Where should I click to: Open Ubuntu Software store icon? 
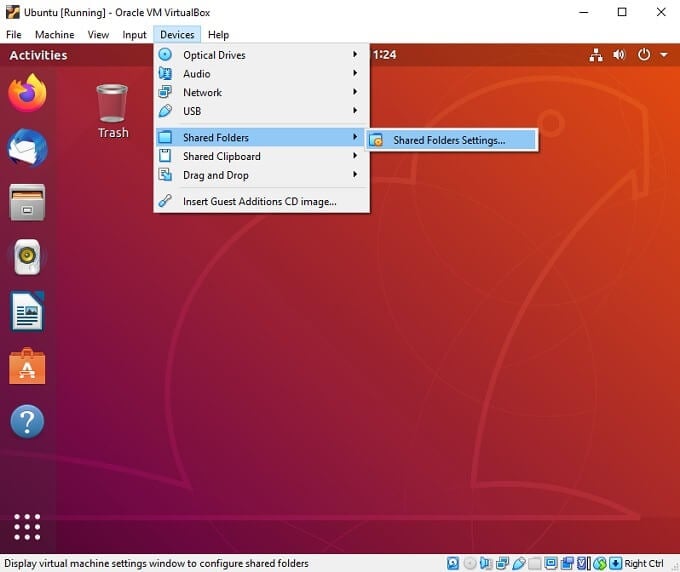[27, 366]
